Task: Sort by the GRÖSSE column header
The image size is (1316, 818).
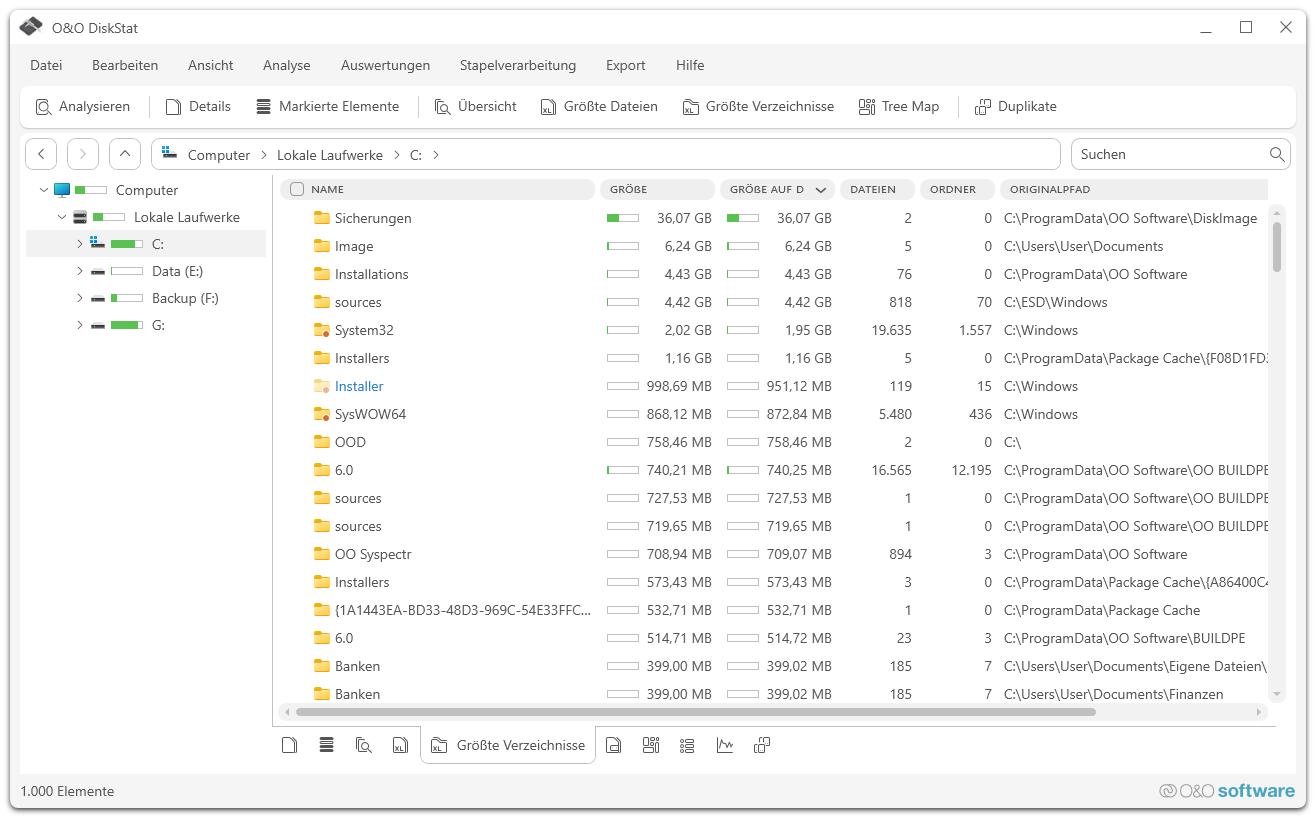Action: coord(656,189)
